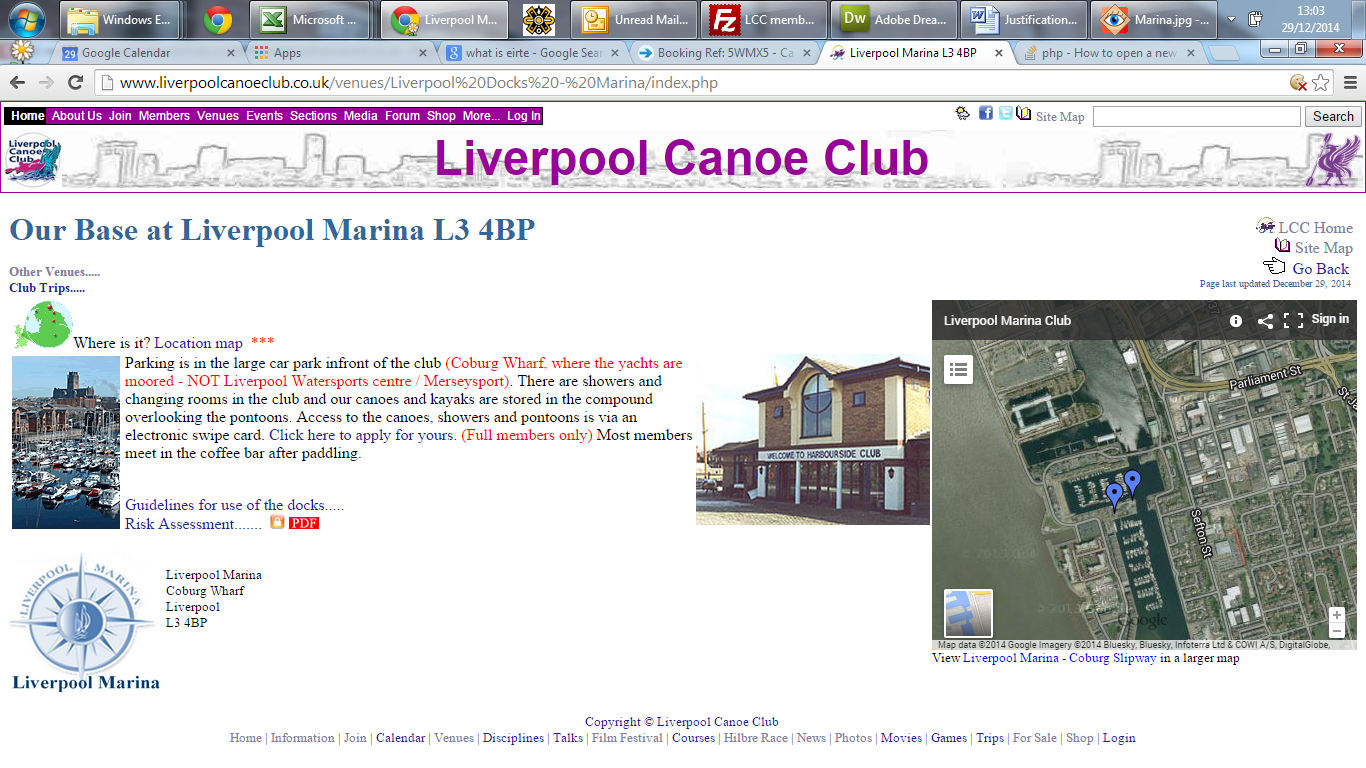Click the Liverpool Canoe Club logo in banner
Screen dimensions: 1366x768
[x=33, y=160]
